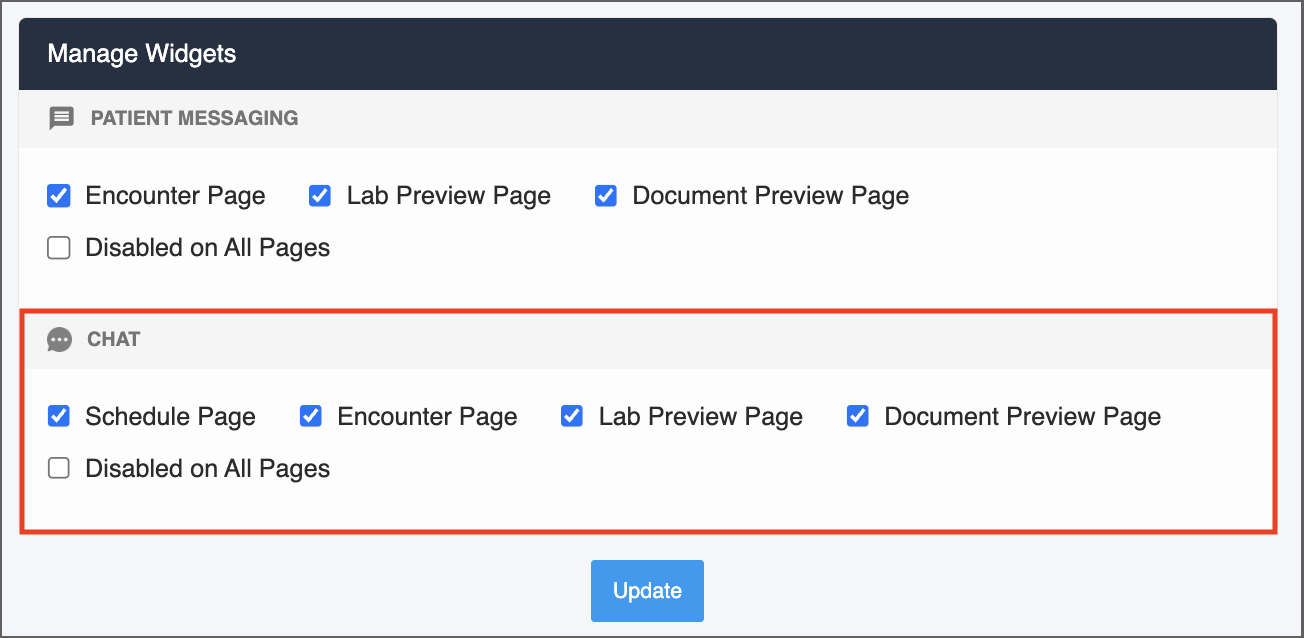Uncheck Encounter Page under Chat
Screen dimensions: 1304x638
click(311, 416)
